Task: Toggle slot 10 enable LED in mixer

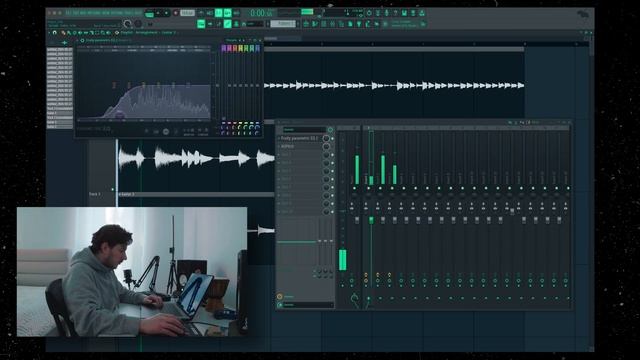Action: click(332, 212)
